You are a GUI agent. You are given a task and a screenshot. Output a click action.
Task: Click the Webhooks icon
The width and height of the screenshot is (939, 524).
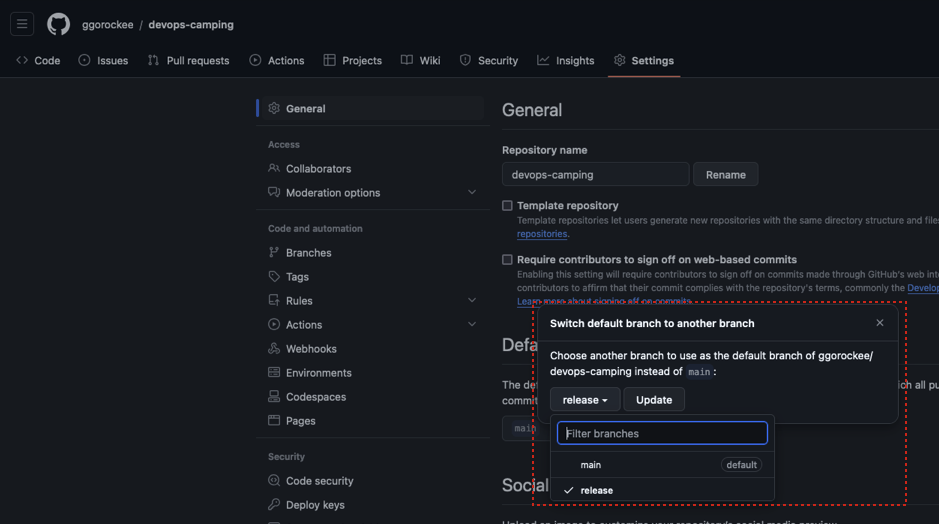coord(274,348)
